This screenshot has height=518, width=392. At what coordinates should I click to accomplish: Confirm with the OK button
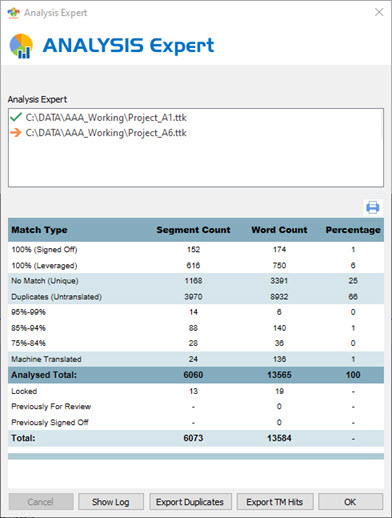(350, 502)
